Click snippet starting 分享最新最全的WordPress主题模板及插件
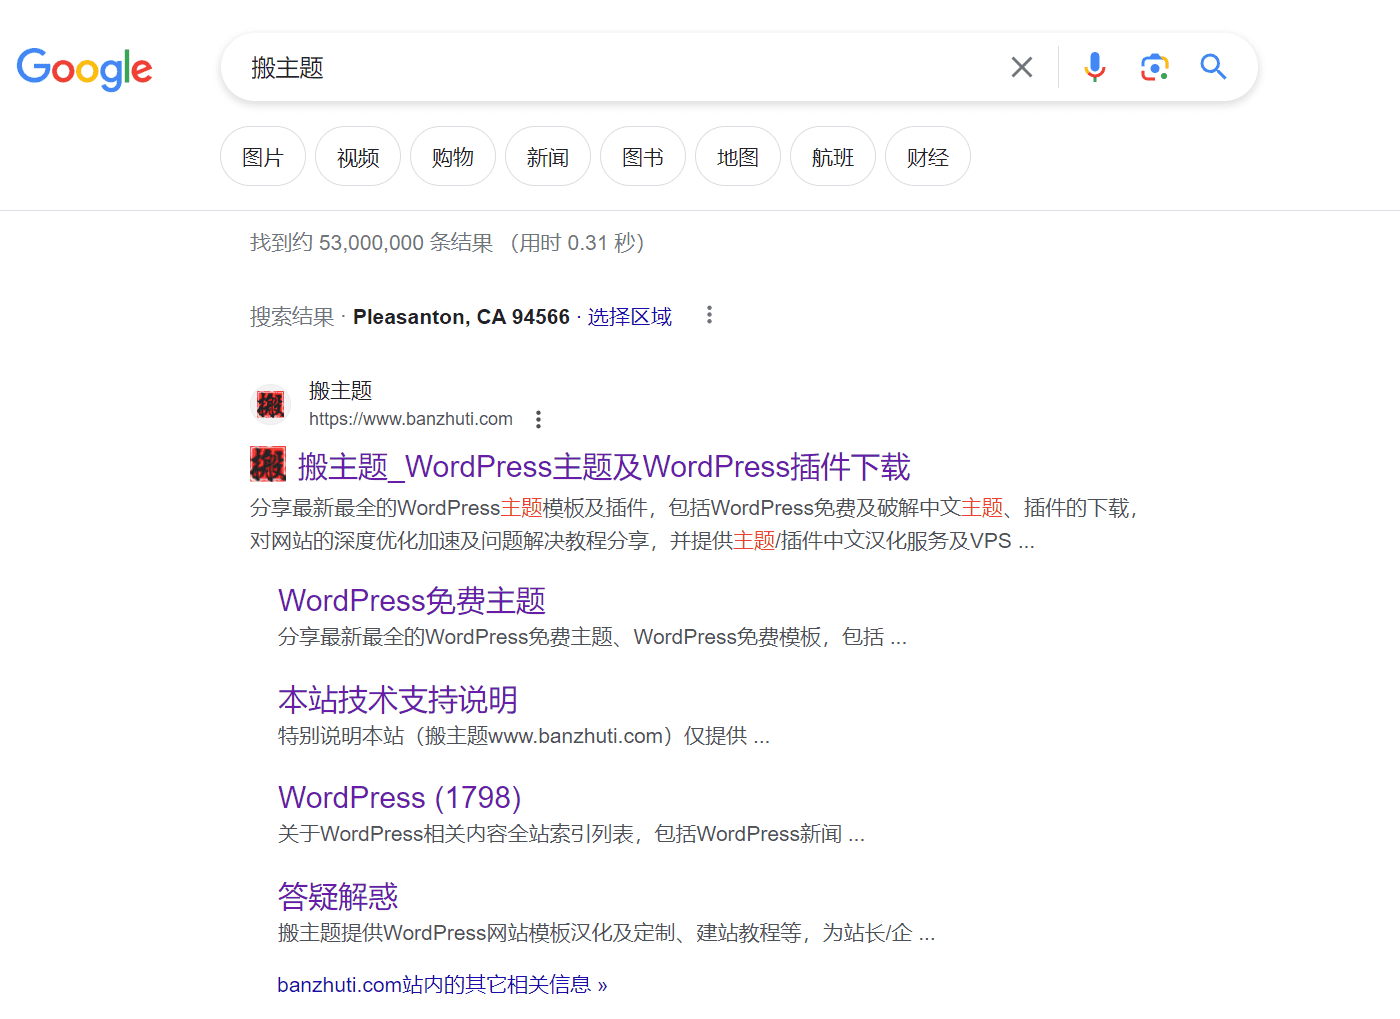1400x1019 pixels. (x=694, y=524)
